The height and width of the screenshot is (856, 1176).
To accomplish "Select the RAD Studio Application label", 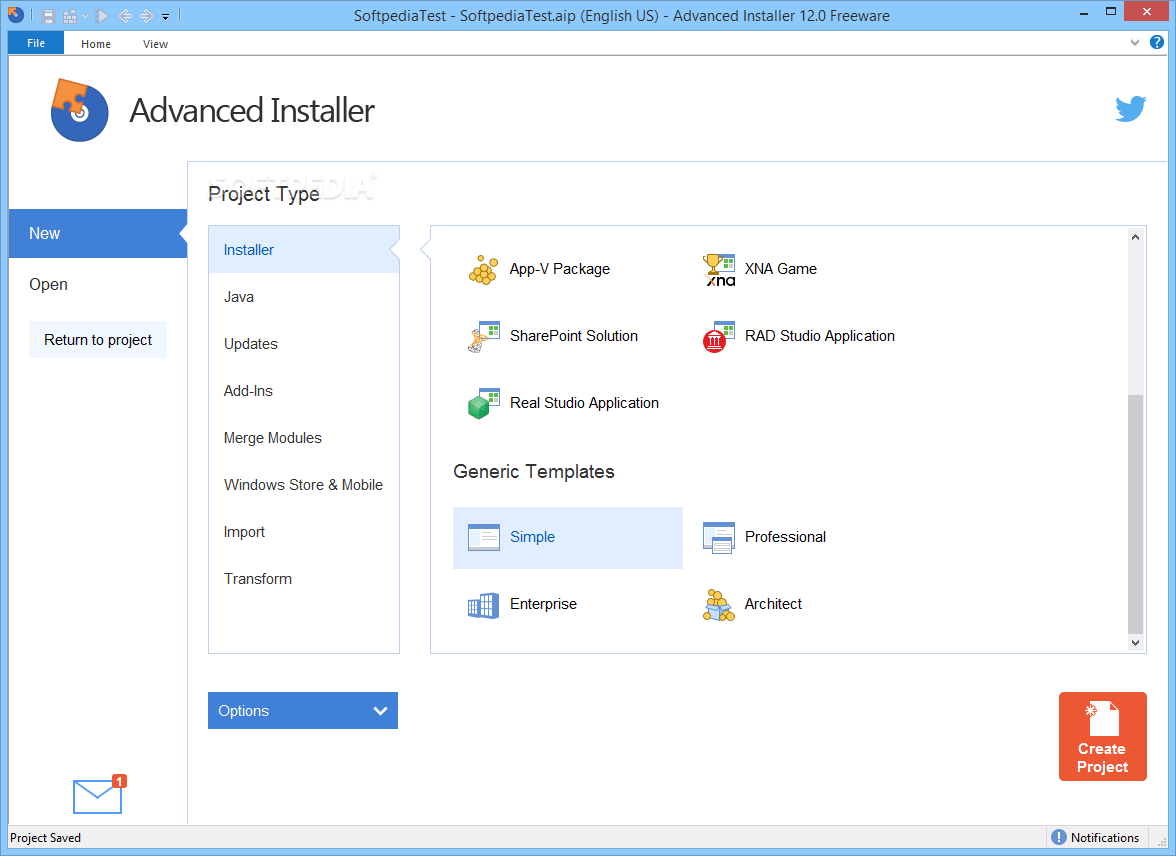I will pos(820,336).
